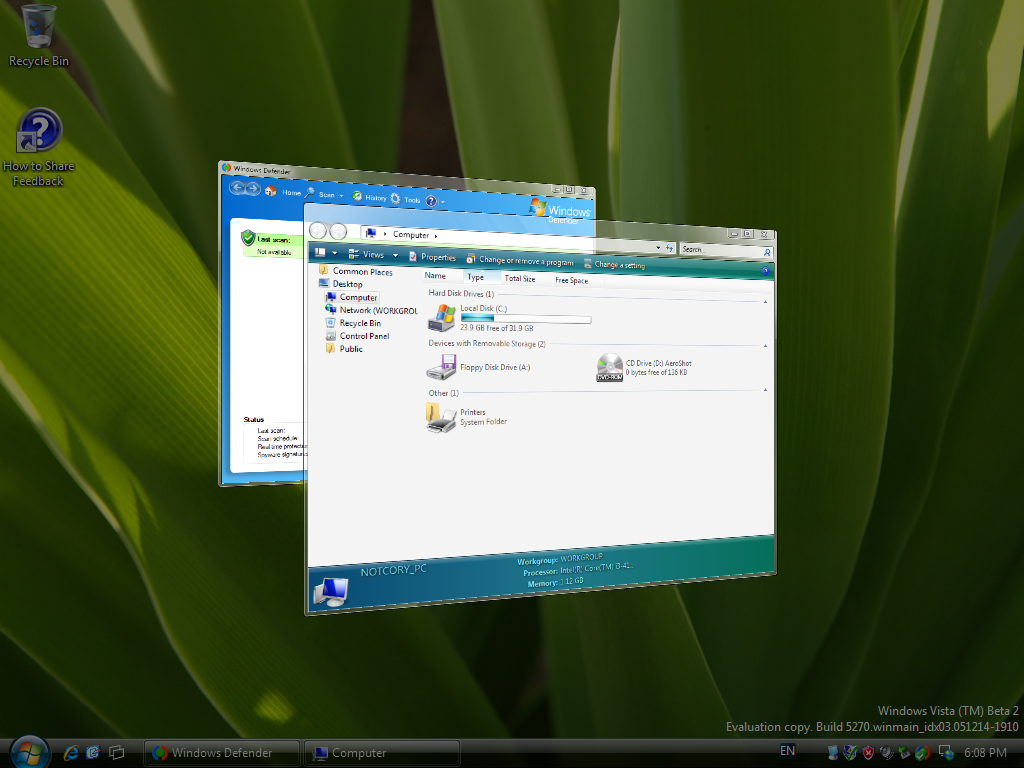Click the Tools gear icon in Defender
Image resolution: width=1024 pixels, height=768 pixels.
pyautogui.click(x=395, y=198)
